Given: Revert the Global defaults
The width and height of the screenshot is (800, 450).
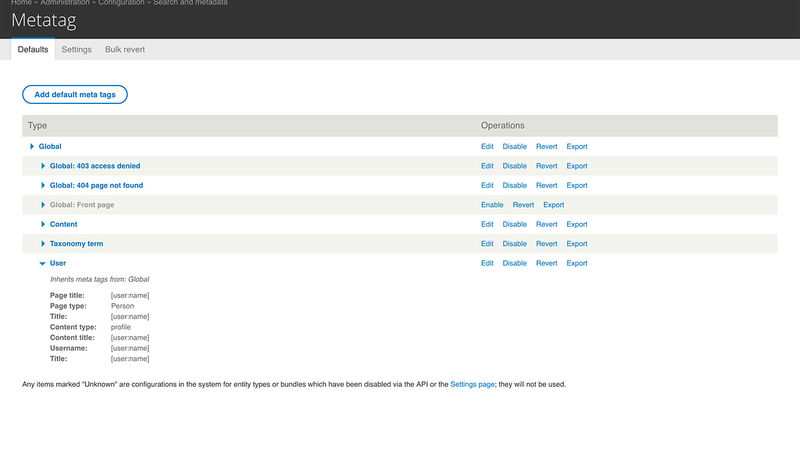Looking at the screenshot, I should point(546,146).
